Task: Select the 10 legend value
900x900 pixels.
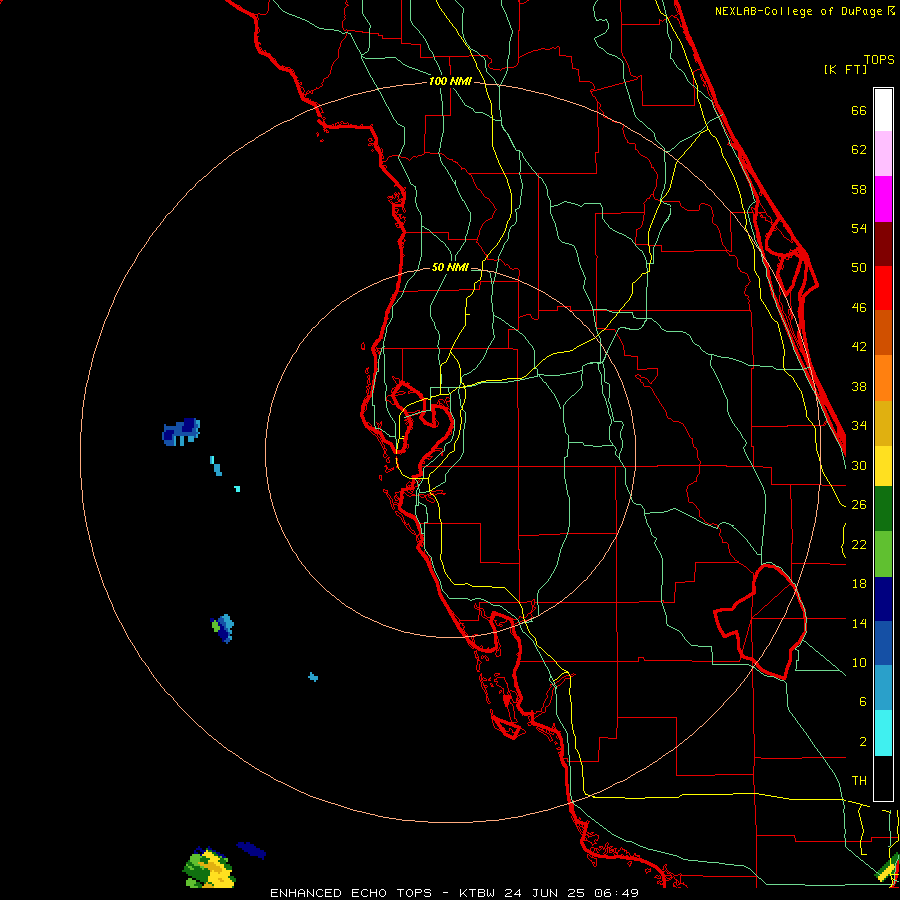Action: (x=859, y=662)
